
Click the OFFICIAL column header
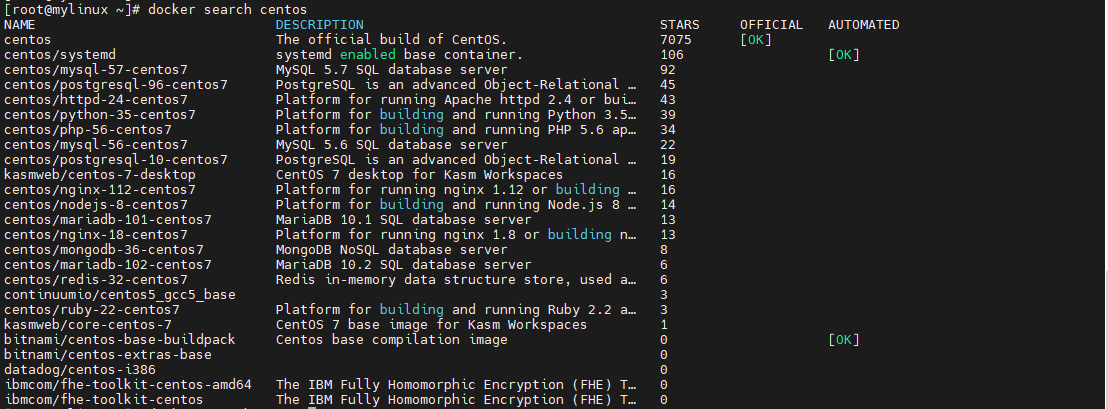(x=771, y=24)
